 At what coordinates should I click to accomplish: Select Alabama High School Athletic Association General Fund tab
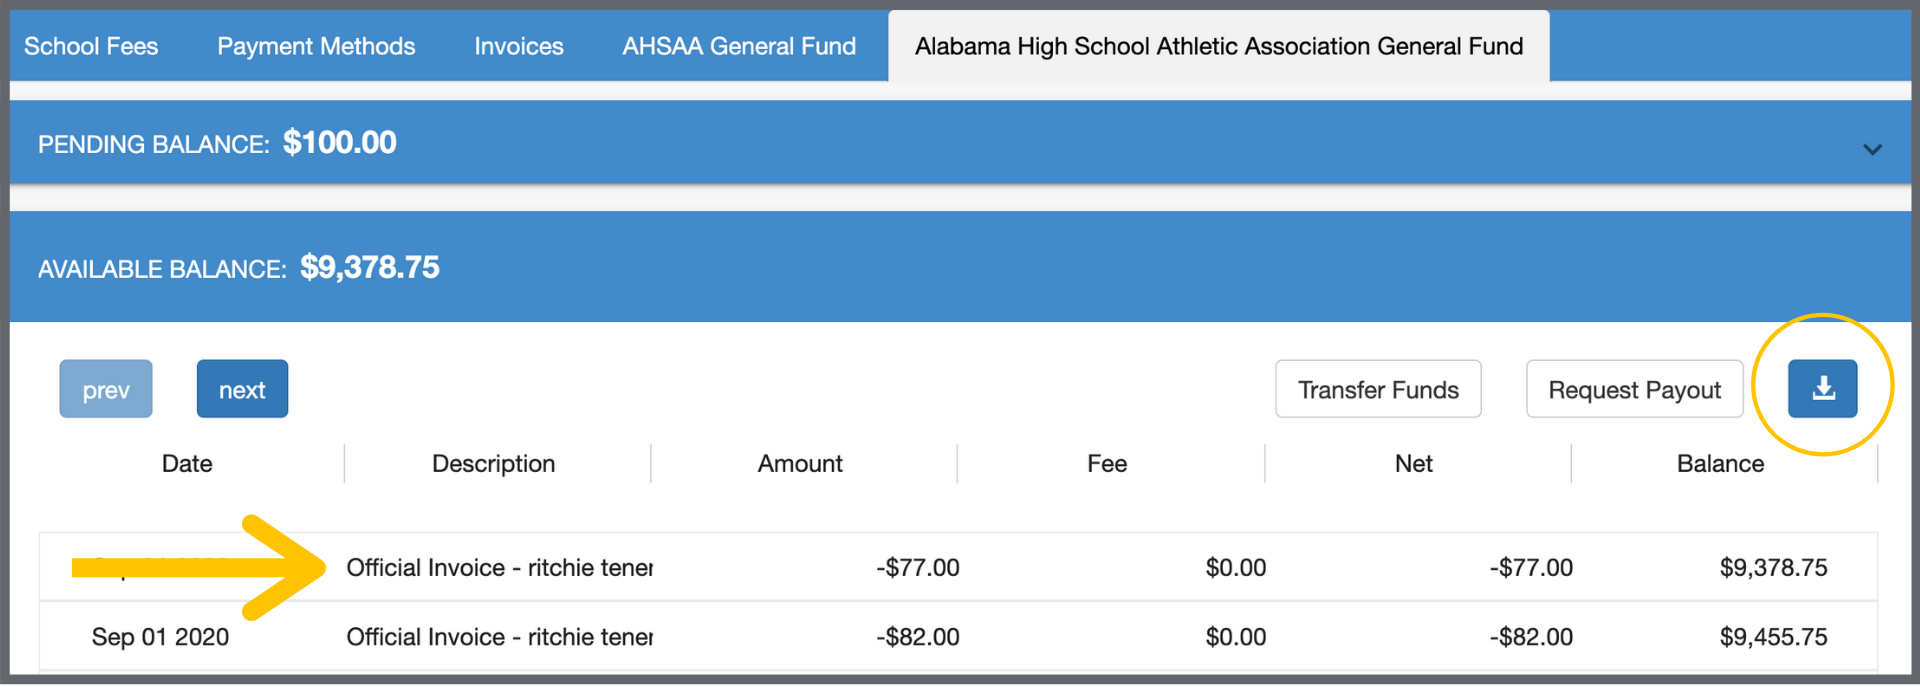(x=1218, y=46)
